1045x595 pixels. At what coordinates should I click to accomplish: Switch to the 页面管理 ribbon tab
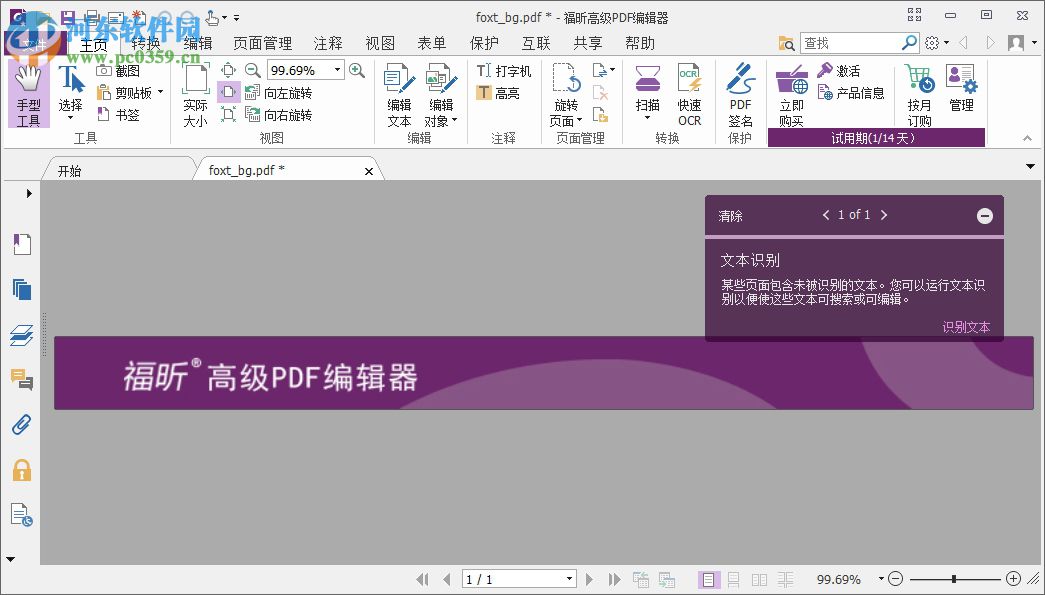(261, 43)
